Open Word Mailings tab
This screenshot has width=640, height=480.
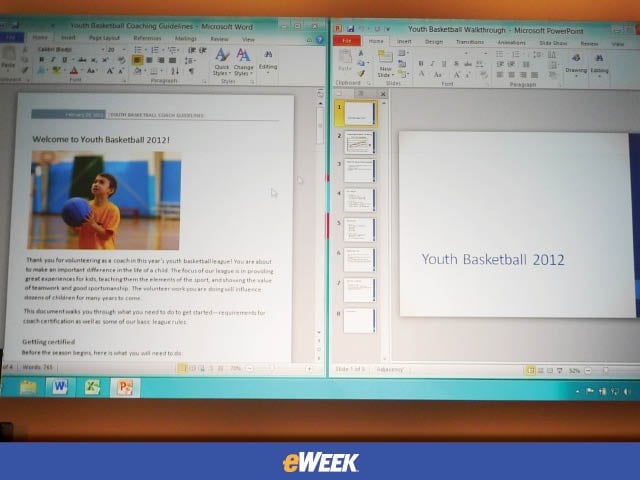click(x=186, y=39)
